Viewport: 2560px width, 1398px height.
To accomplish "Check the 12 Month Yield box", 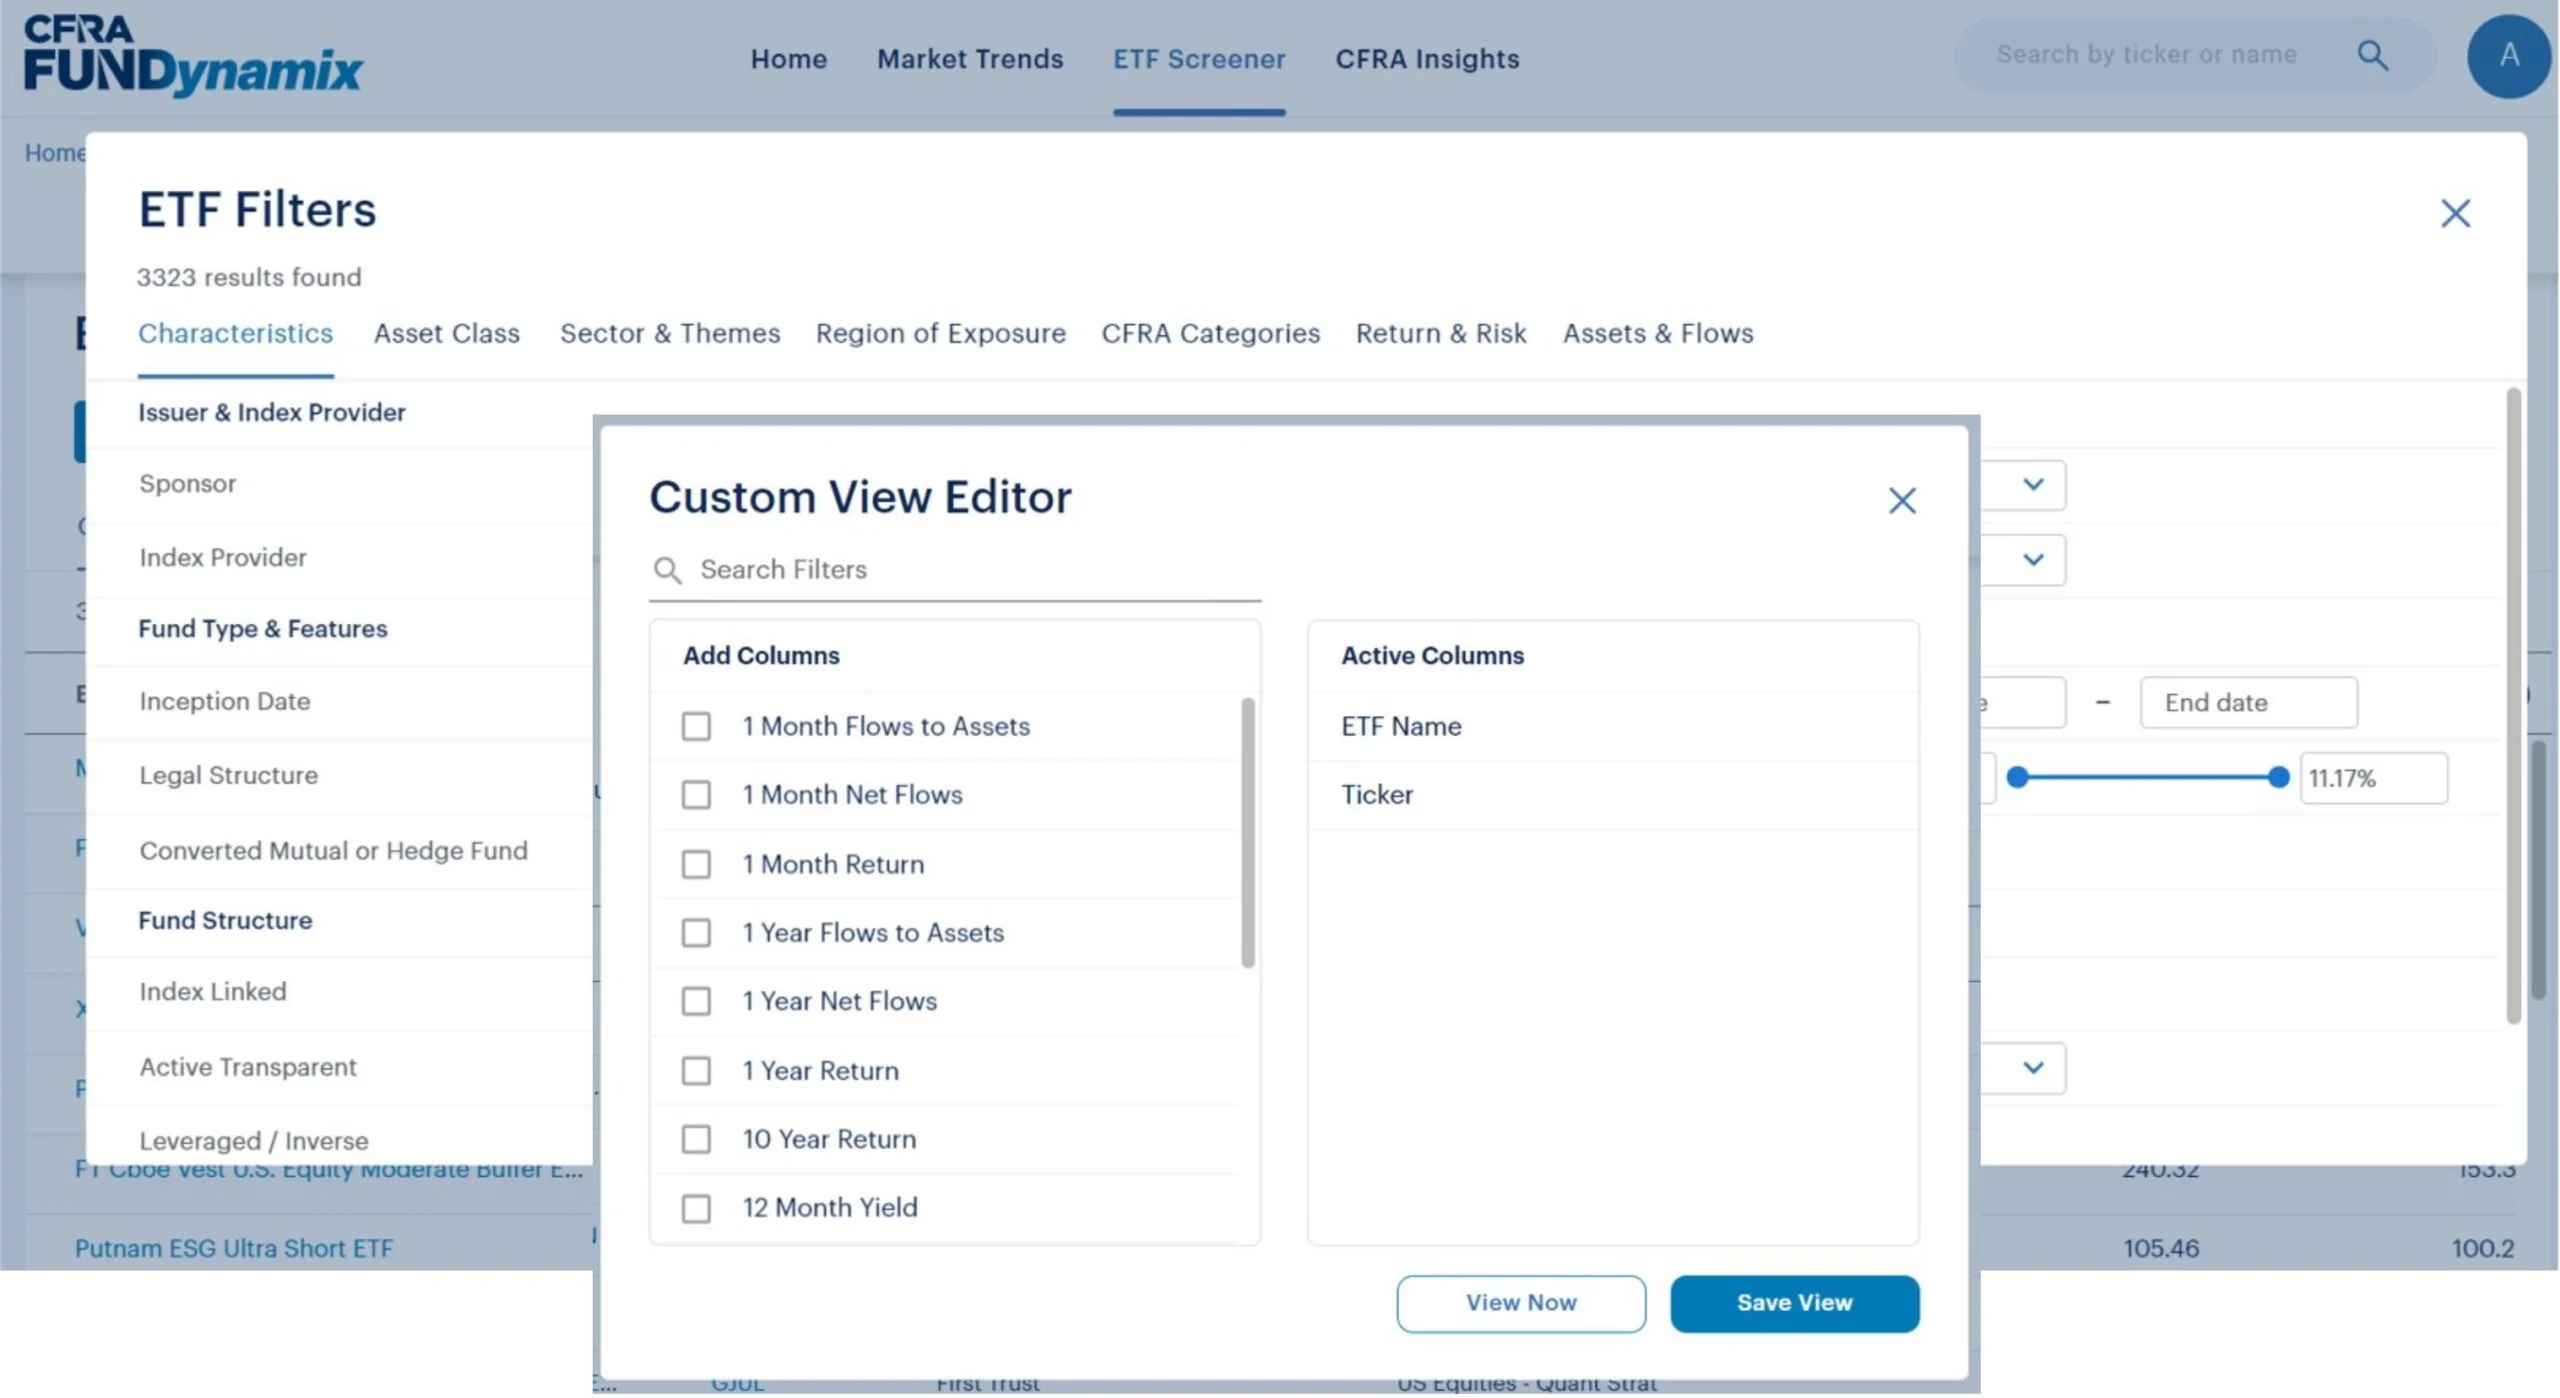I will pyautogui.click(x=696, y=1209).
